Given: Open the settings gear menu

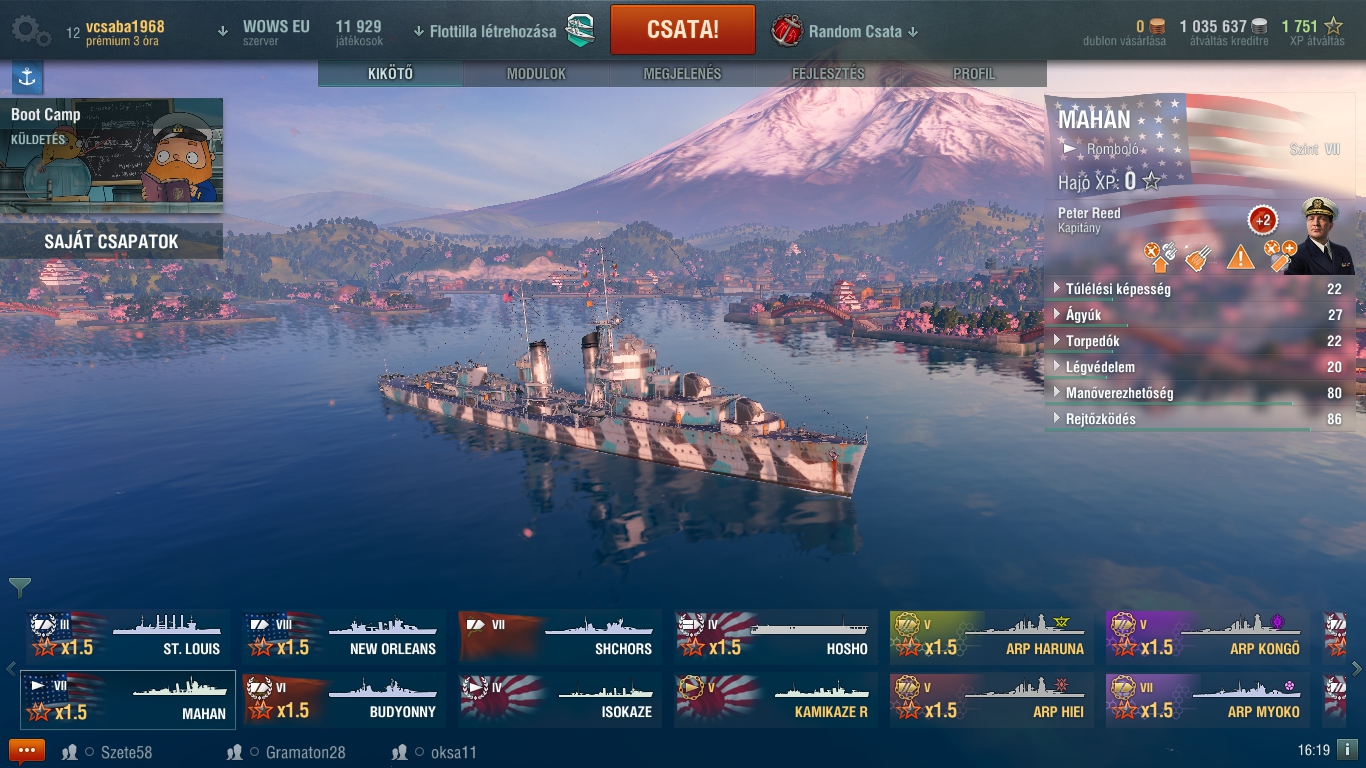Looking at the screenshot, I should click(30, 30).
